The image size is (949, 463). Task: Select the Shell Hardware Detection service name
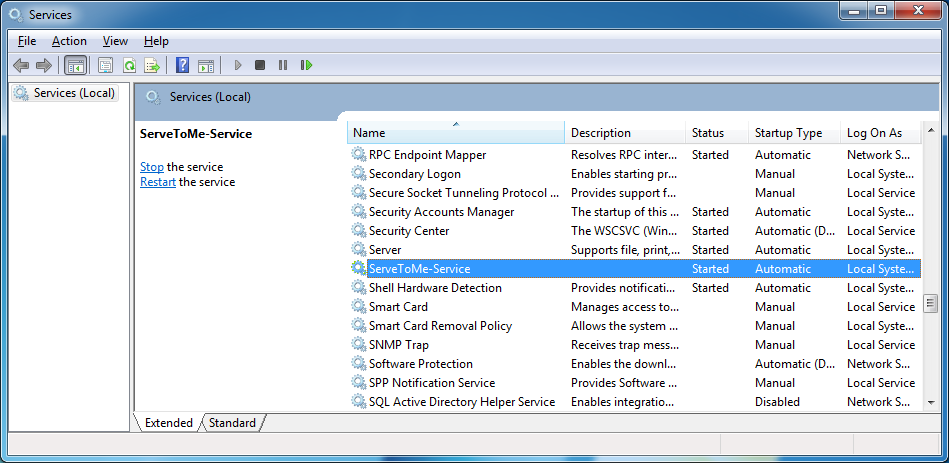point(435,287)
